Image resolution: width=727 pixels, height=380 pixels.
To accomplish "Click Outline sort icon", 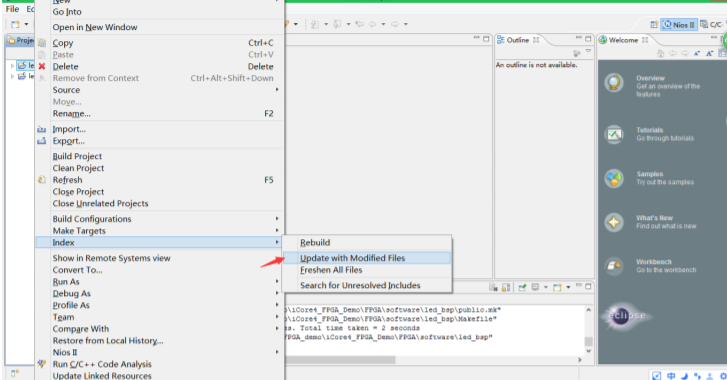I will point(577,54).
